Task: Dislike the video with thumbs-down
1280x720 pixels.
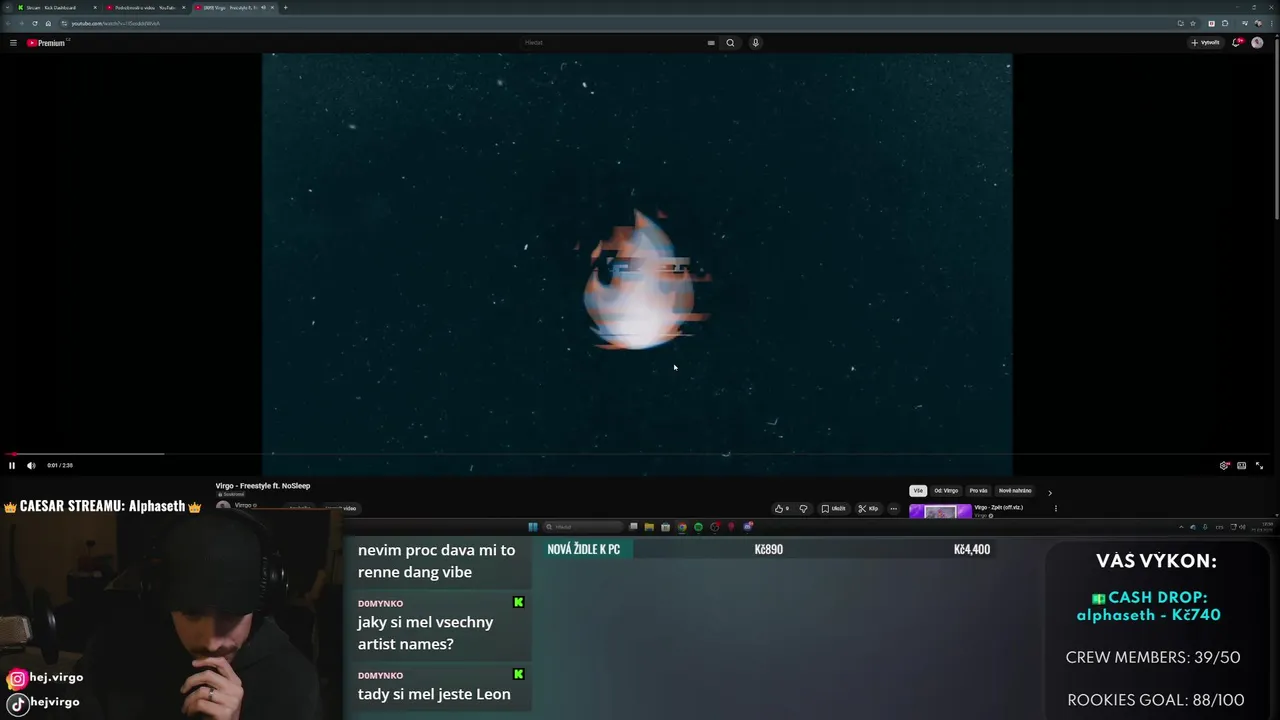Action: coord(803,508)
